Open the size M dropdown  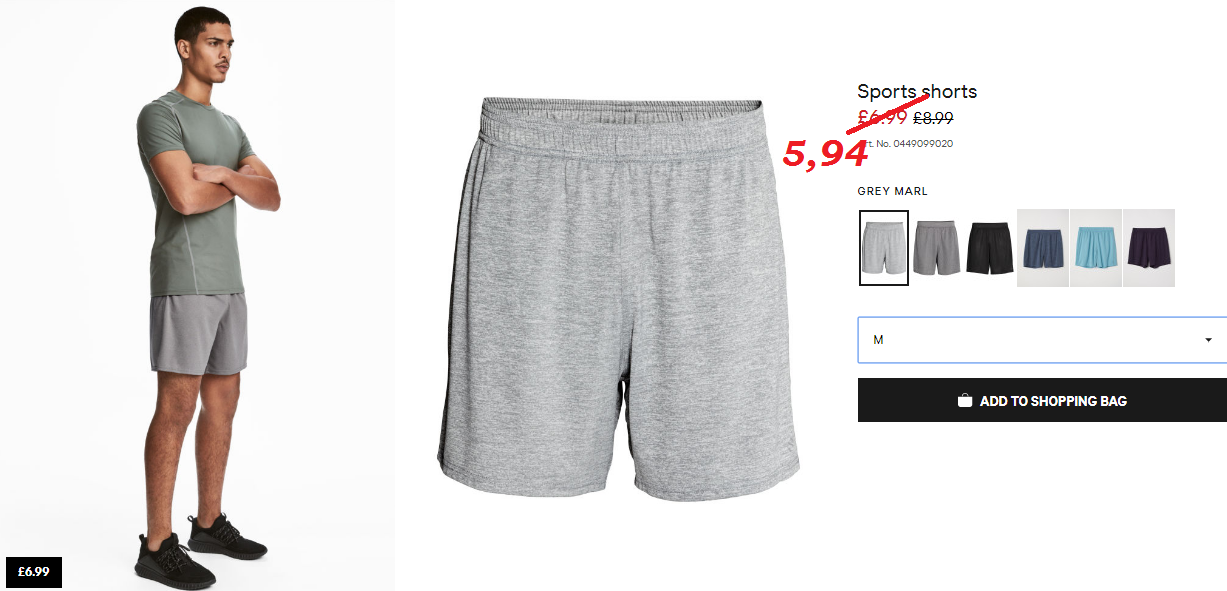coord(1042,340)
